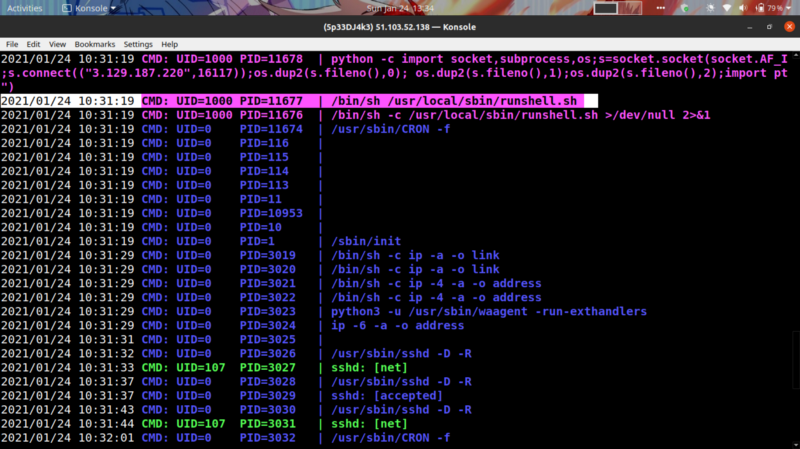Image resolution: width=800 pixels, height=449 pixels.
Task: Switch to the first workspace thumbnail
Action: [605, 8]
